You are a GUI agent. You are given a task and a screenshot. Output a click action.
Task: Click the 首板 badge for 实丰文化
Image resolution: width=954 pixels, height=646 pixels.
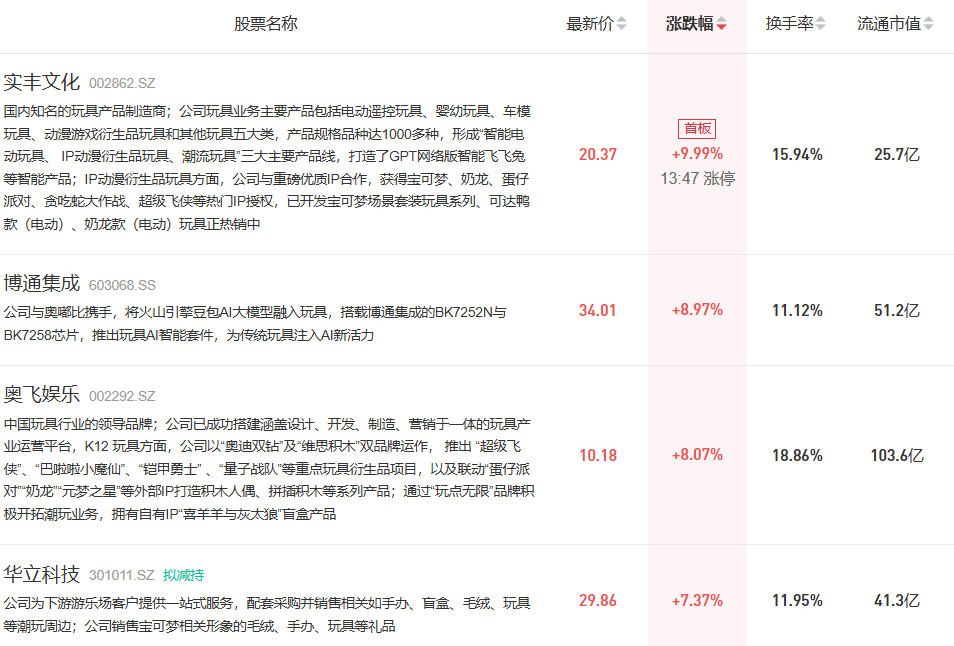pyautogui.click(x=697, y=128)
